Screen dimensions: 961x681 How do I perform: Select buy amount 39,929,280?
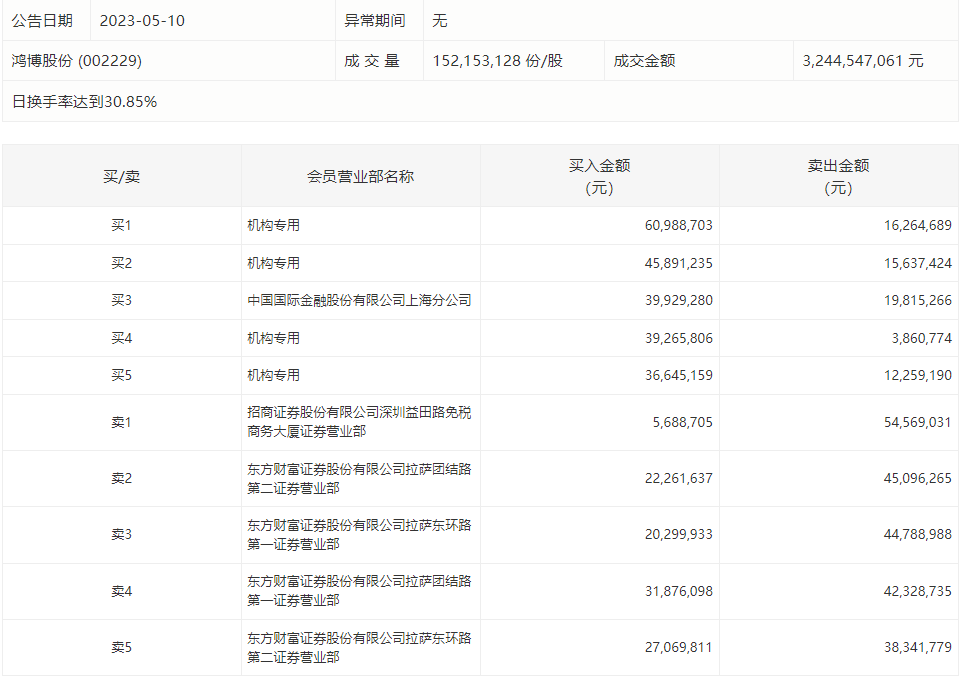tap(678, 300)
